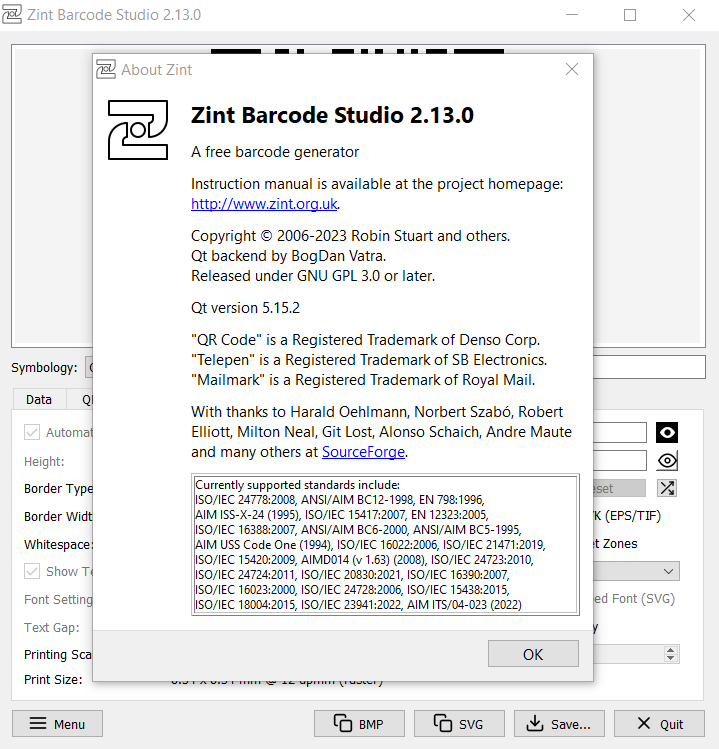Click the background colour eye icon
719x749 pixels.
[x=667, y=460]
